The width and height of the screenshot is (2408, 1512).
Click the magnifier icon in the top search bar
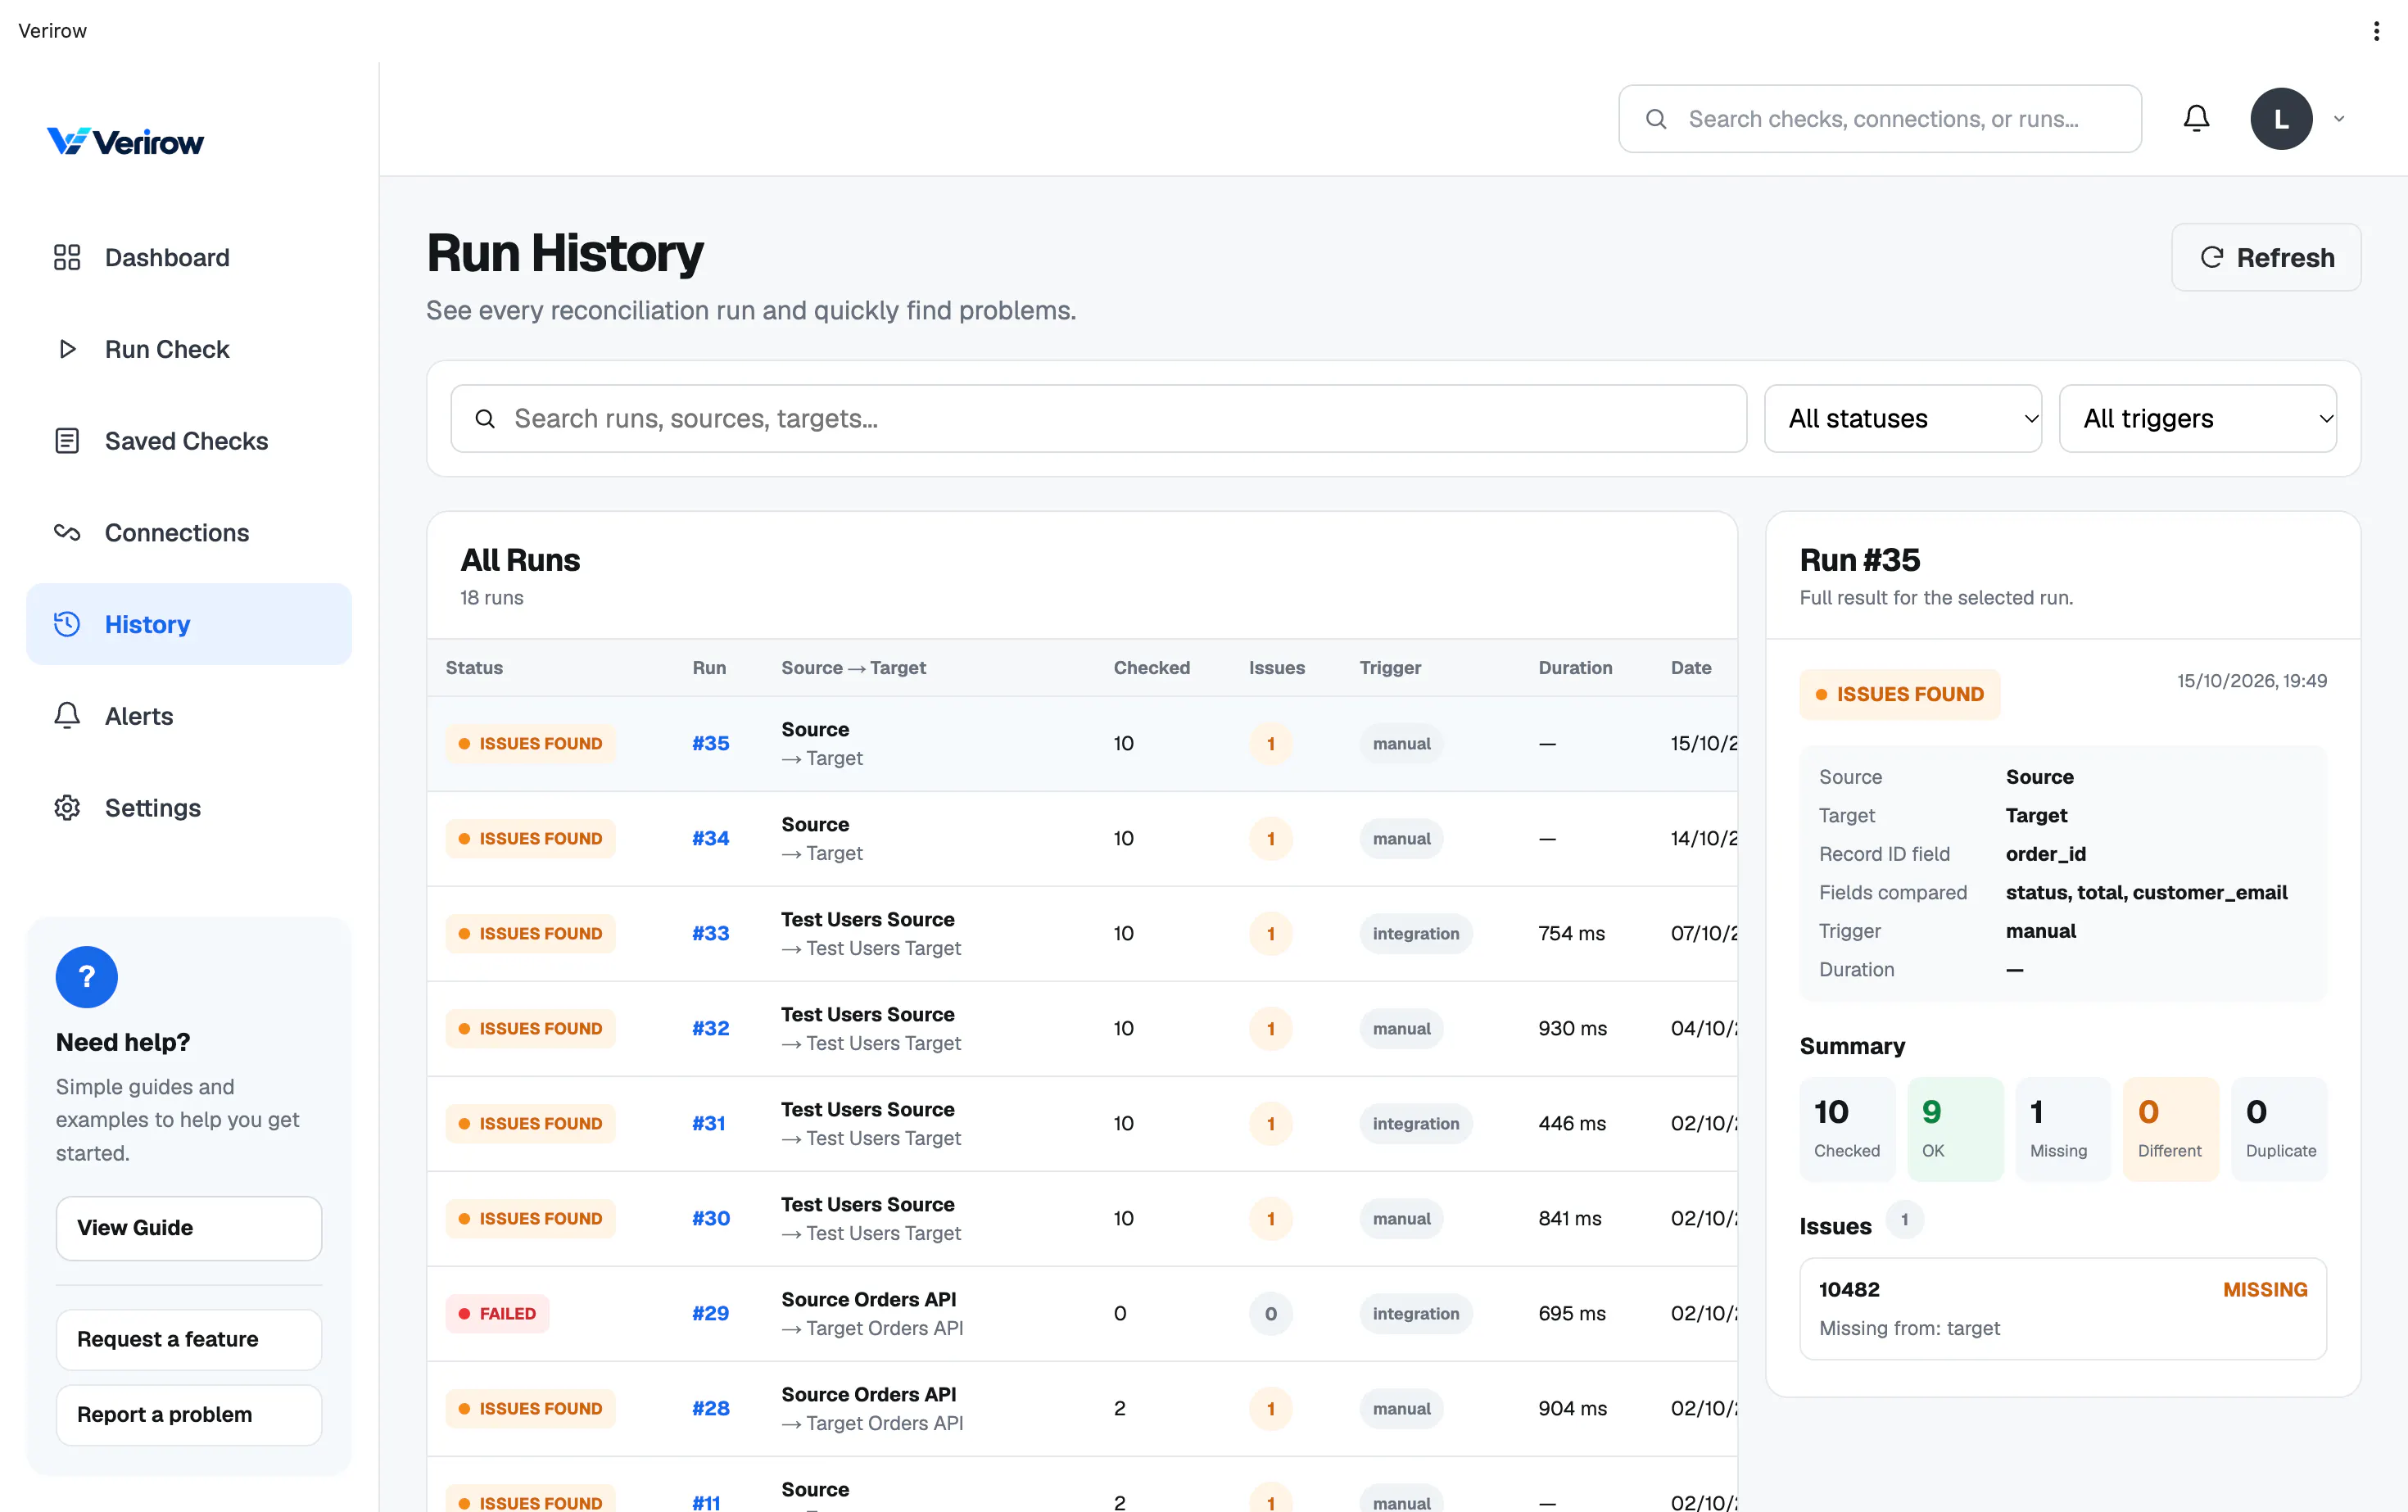(x=1656, y=119)
